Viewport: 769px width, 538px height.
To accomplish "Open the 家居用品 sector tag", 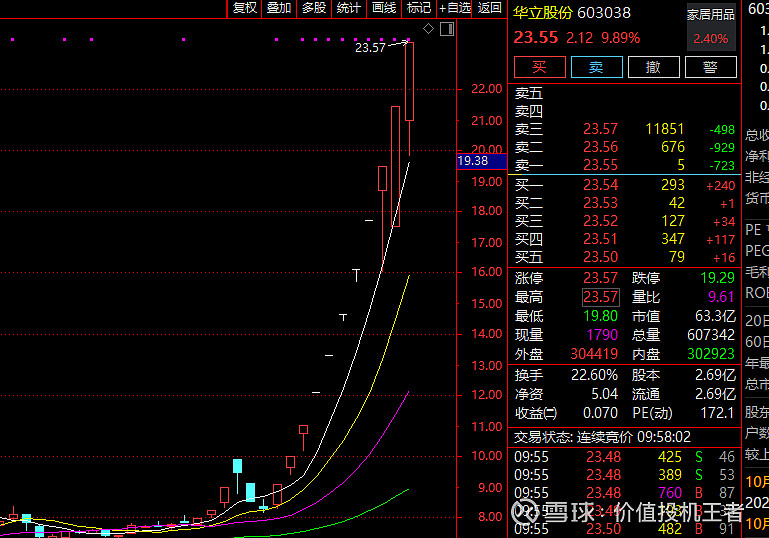I will point(710,14).
